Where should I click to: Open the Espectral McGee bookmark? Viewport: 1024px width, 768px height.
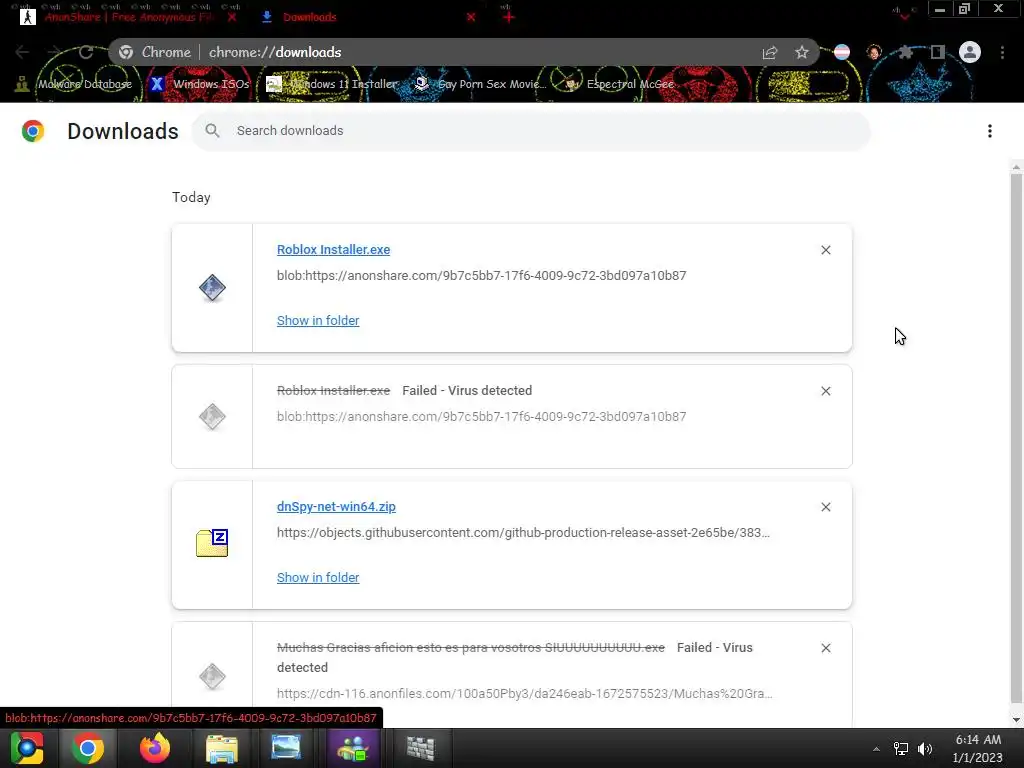click(619, 84)
